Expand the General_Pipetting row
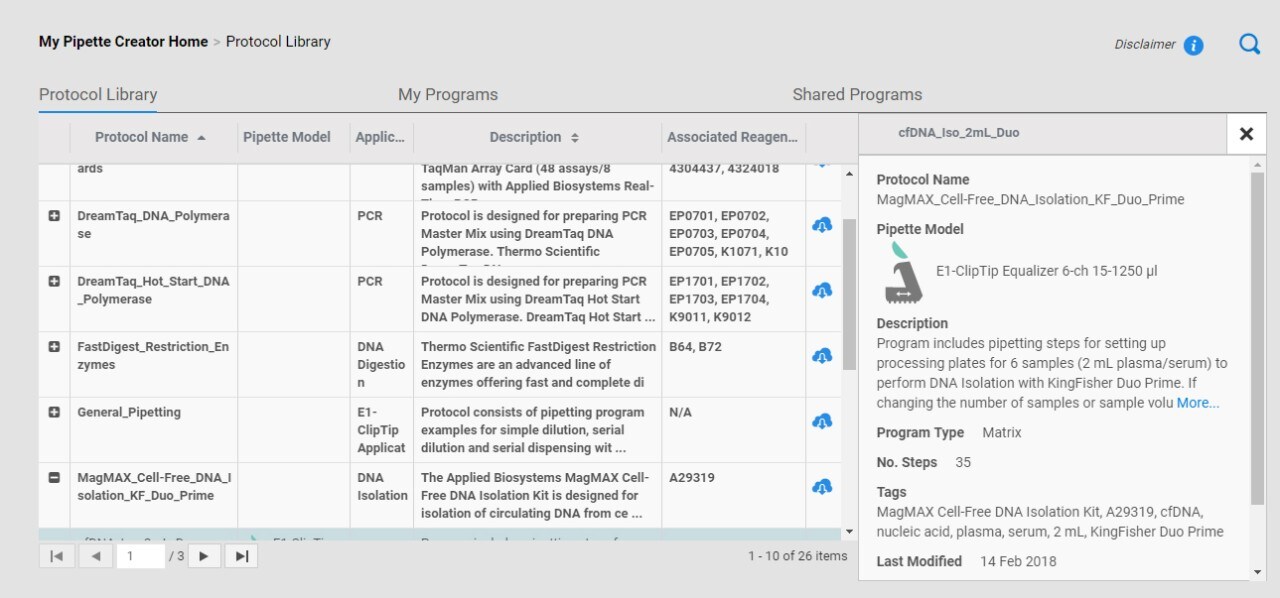Viewport: 1280px width, 598px height. tap(55, 412)
